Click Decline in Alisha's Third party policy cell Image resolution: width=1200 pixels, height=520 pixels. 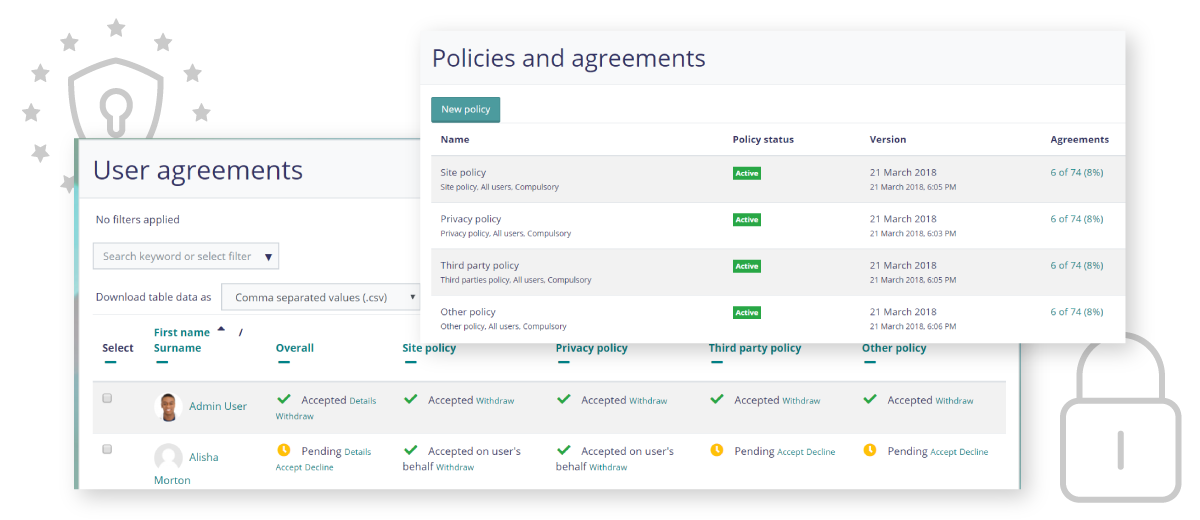click(x=821, y=452)
